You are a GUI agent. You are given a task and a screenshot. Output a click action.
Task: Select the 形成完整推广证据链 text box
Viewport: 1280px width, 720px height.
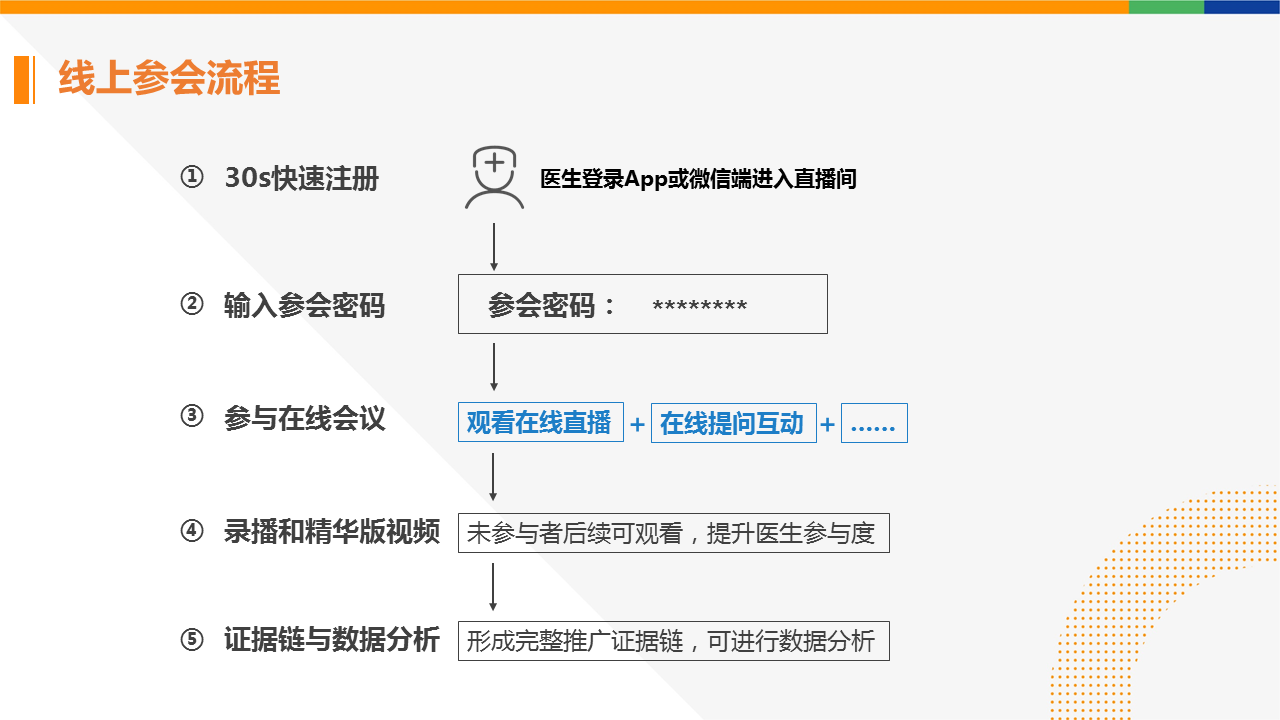click(673, 641)
